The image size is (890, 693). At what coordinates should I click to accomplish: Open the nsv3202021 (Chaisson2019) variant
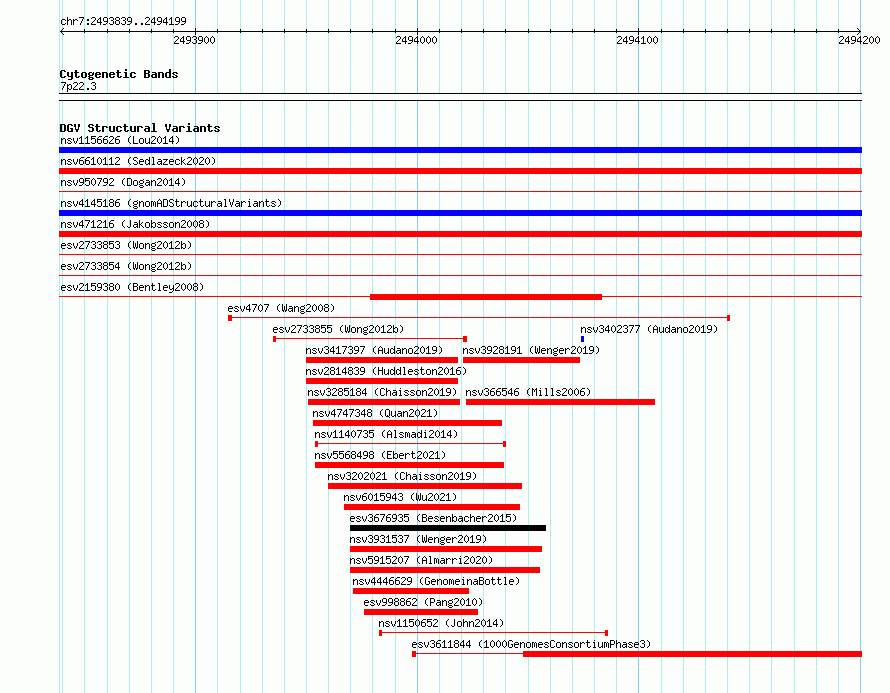[x=402, y=476]
